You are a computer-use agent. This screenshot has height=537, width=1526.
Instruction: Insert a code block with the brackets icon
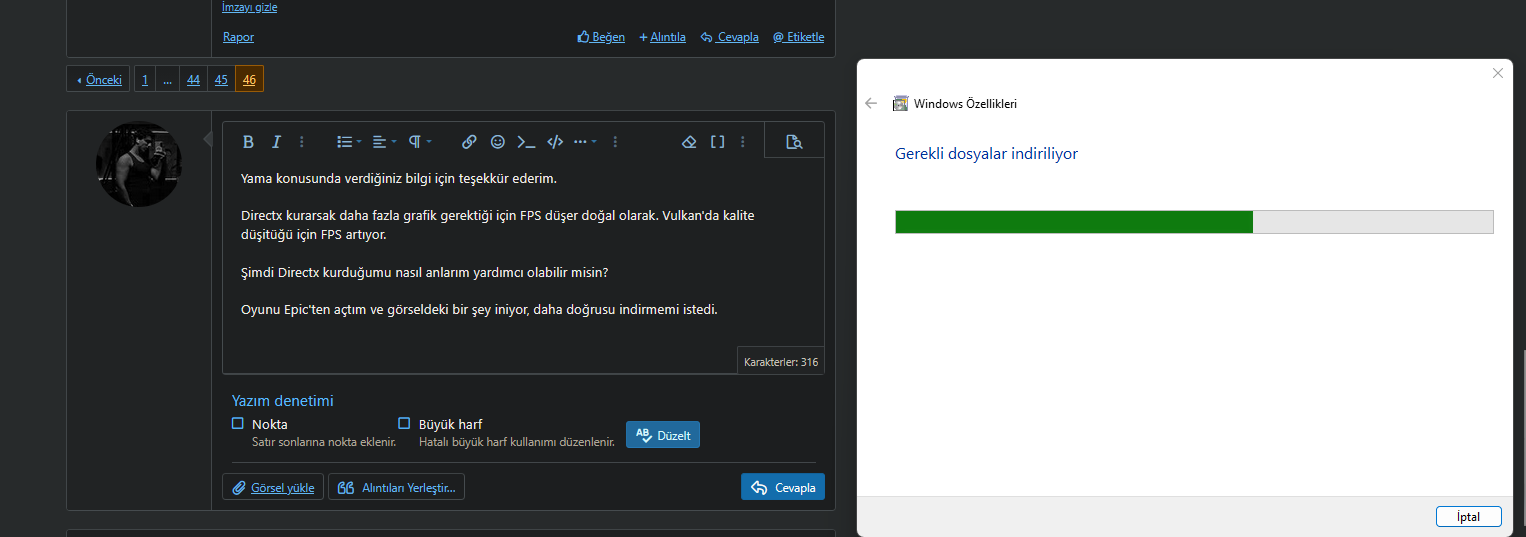point(556,142)
